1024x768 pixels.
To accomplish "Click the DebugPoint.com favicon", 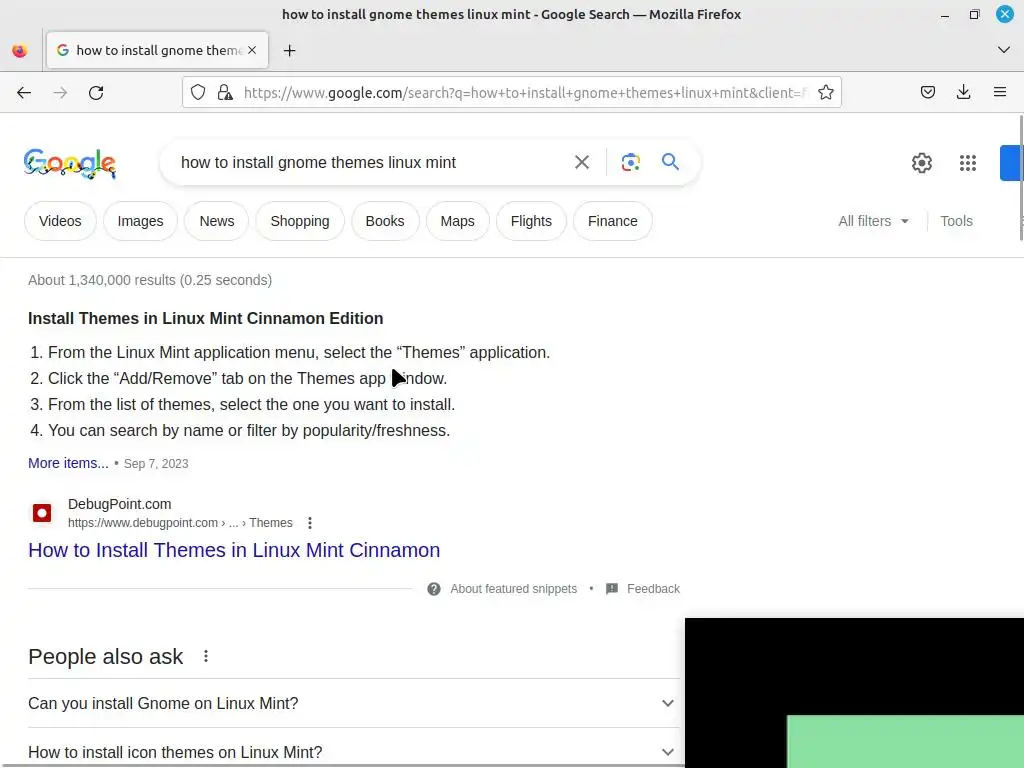I will (x=42, y=513).
